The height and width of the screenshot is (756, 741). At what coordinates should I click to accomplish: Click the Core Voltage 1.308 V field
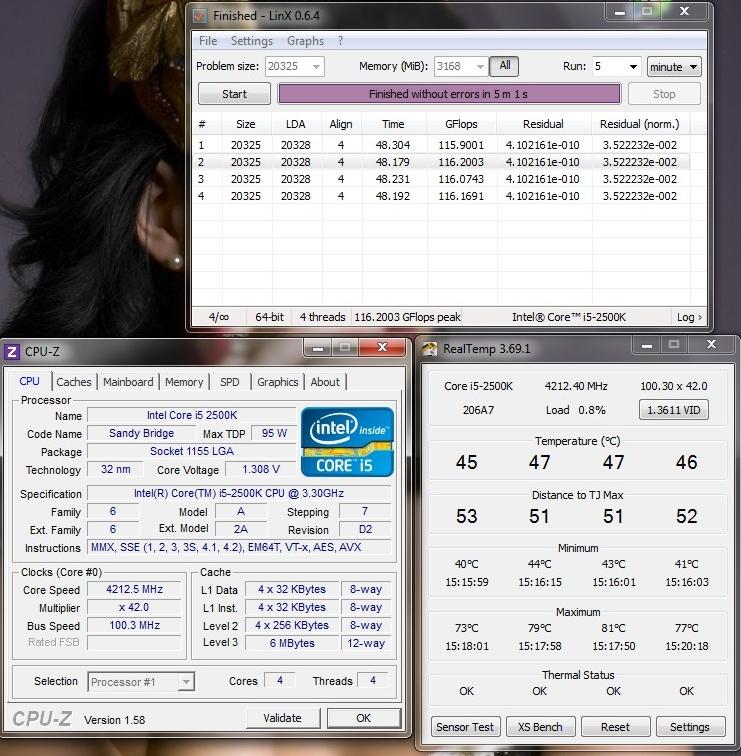261,469
